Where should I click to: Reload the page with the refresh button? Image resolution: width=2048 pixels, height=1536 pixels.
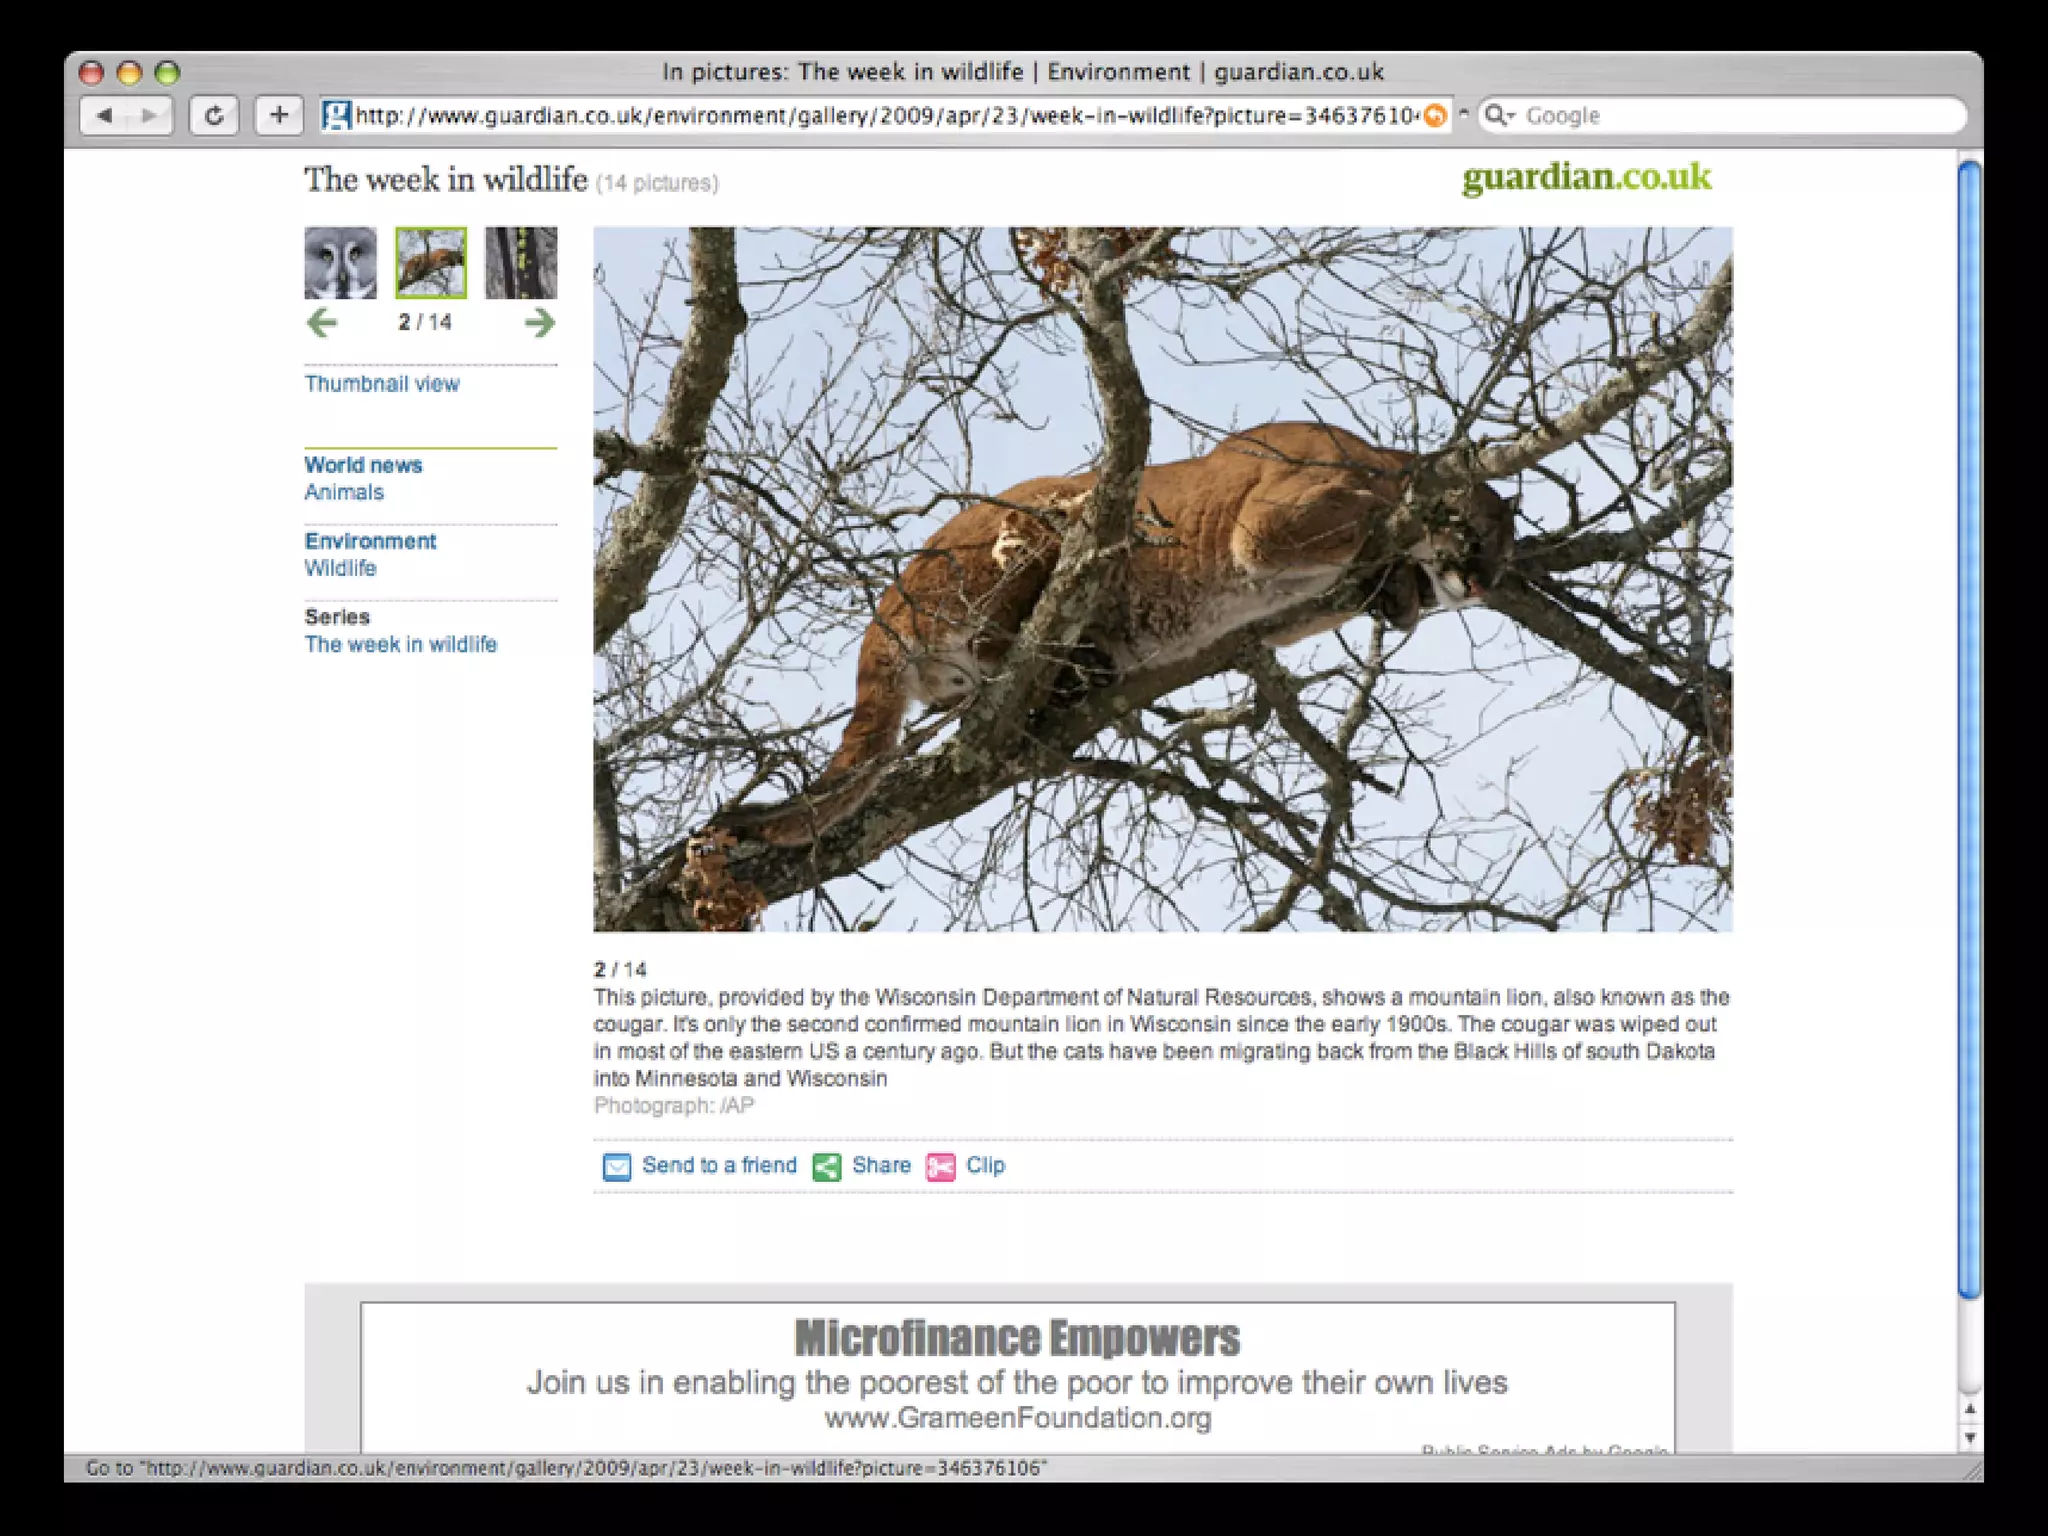[x=214, y=116]
